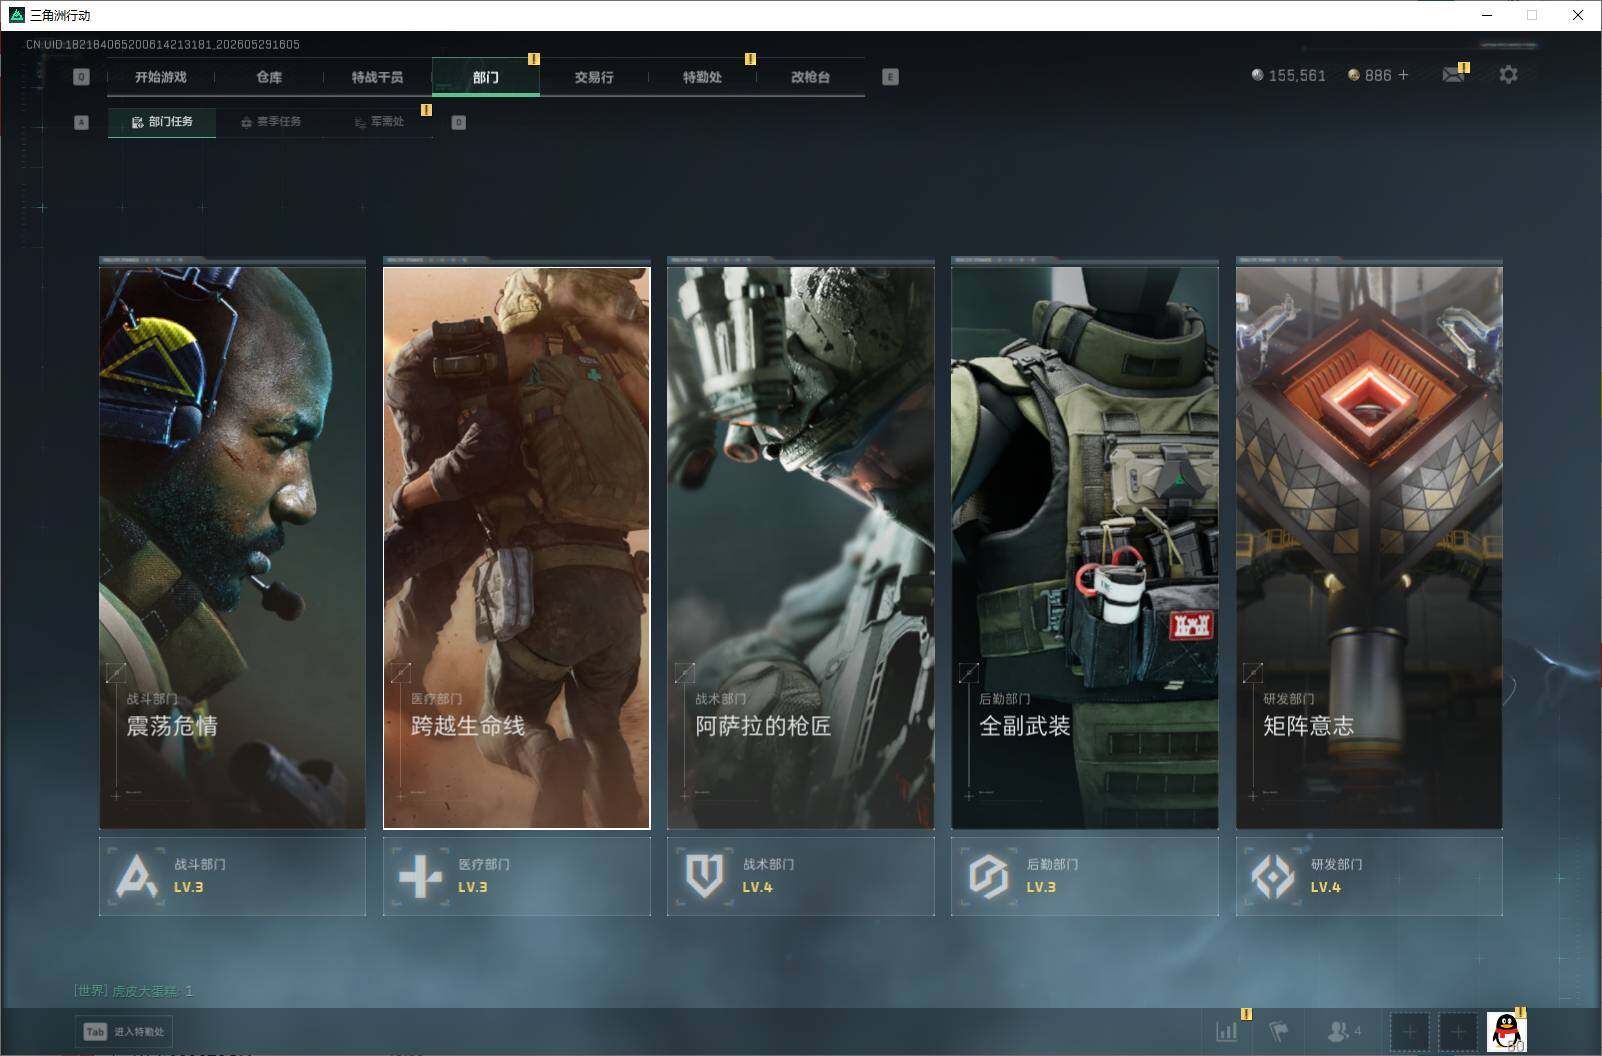Open the settings gear icon
Image resolution: width=1602 pixels, height=1056 pixels.
(x=1508, y=75)
